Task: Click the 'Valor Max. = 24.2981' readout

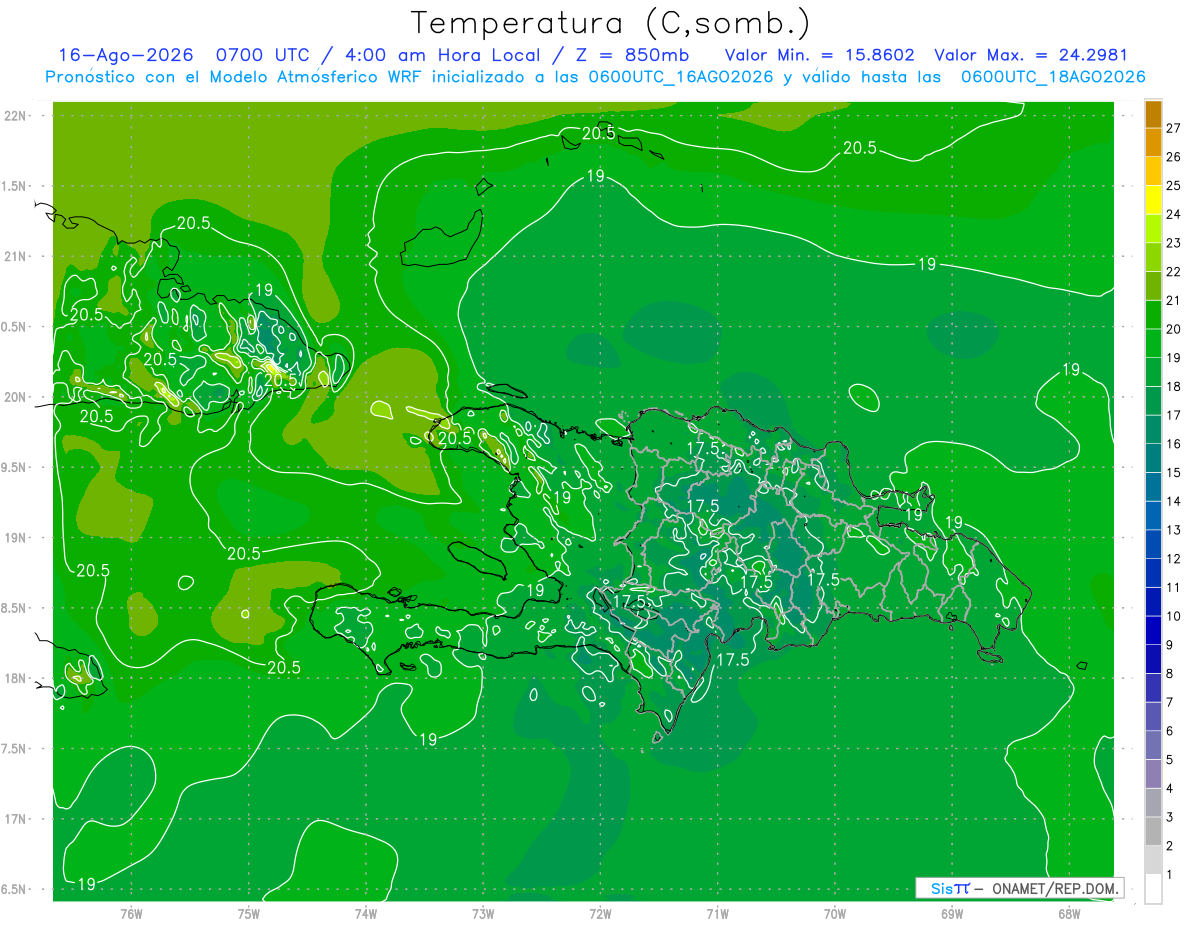Action: (1032, 55)
